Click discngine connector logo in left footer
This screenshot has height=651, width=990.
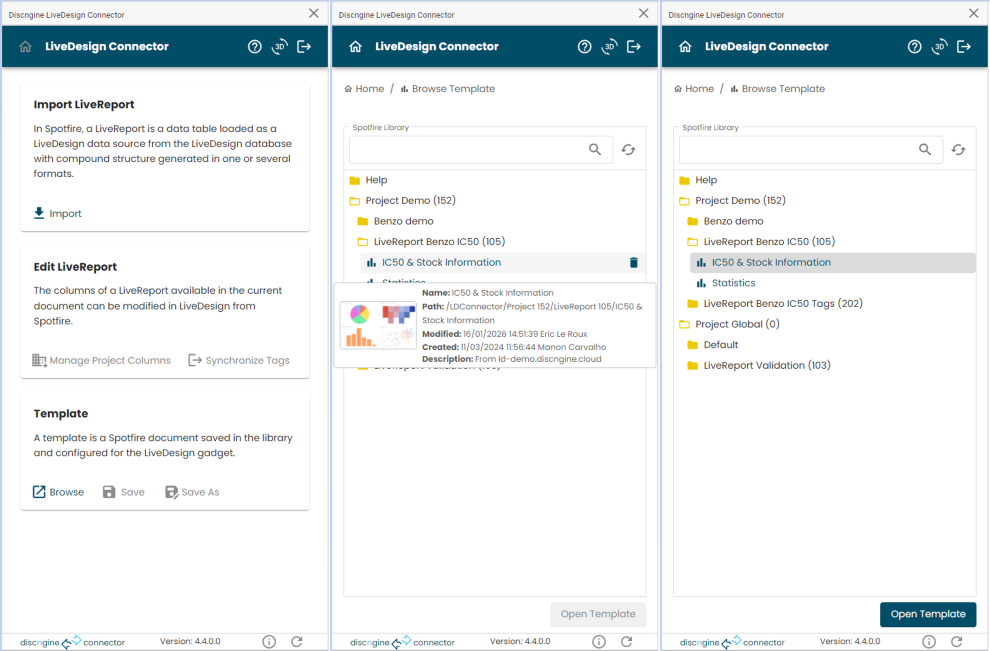[x=72, y=642]
